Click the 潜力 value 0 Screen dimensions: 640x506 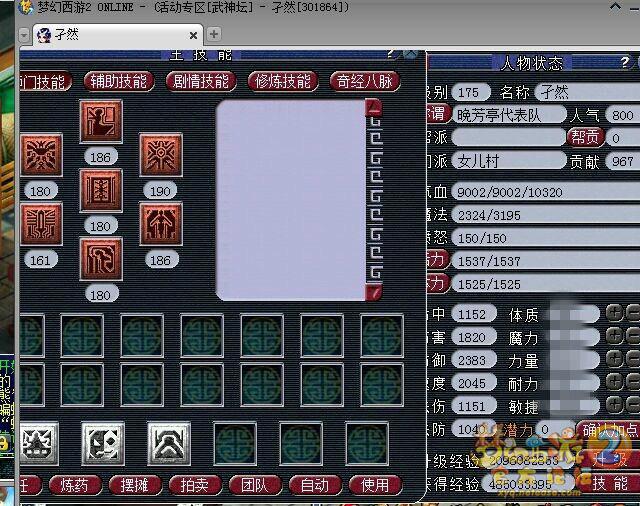(553, 429)
